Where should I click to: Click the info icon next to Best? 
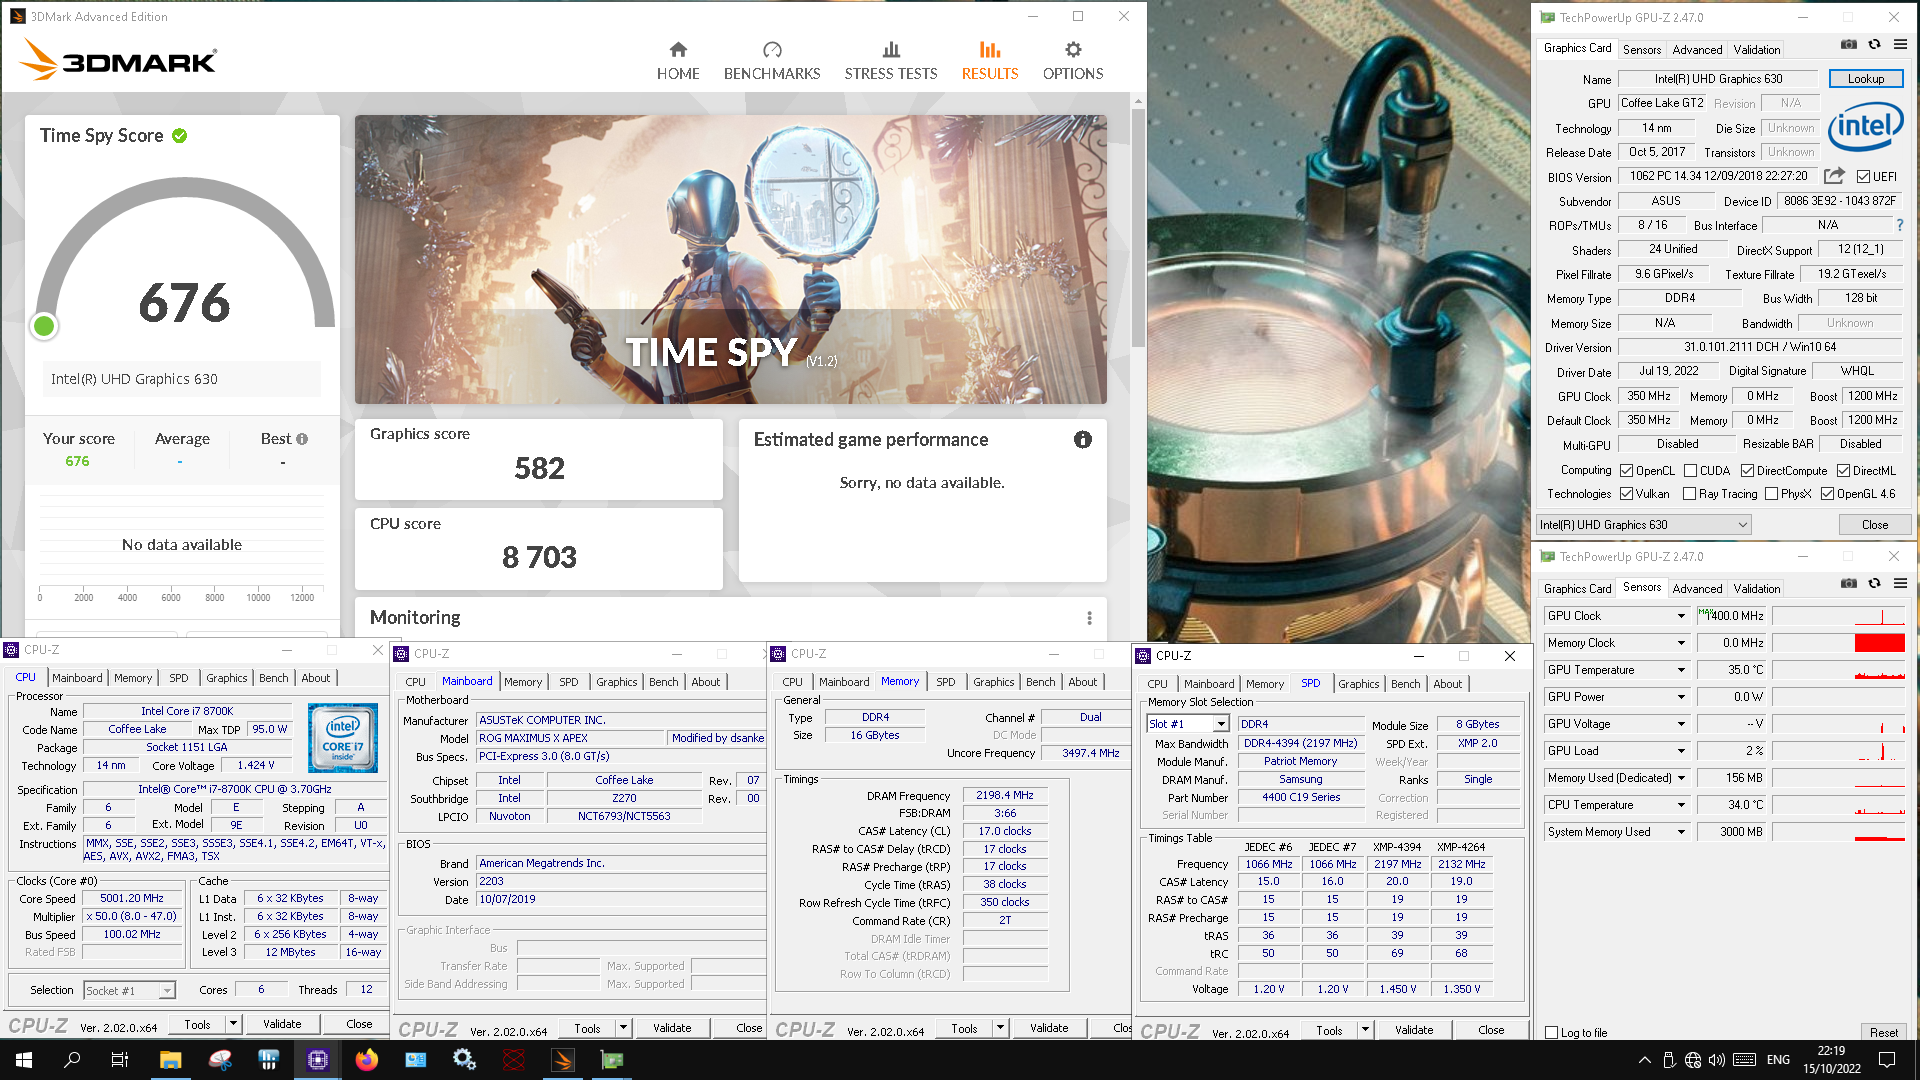point(302,439)
